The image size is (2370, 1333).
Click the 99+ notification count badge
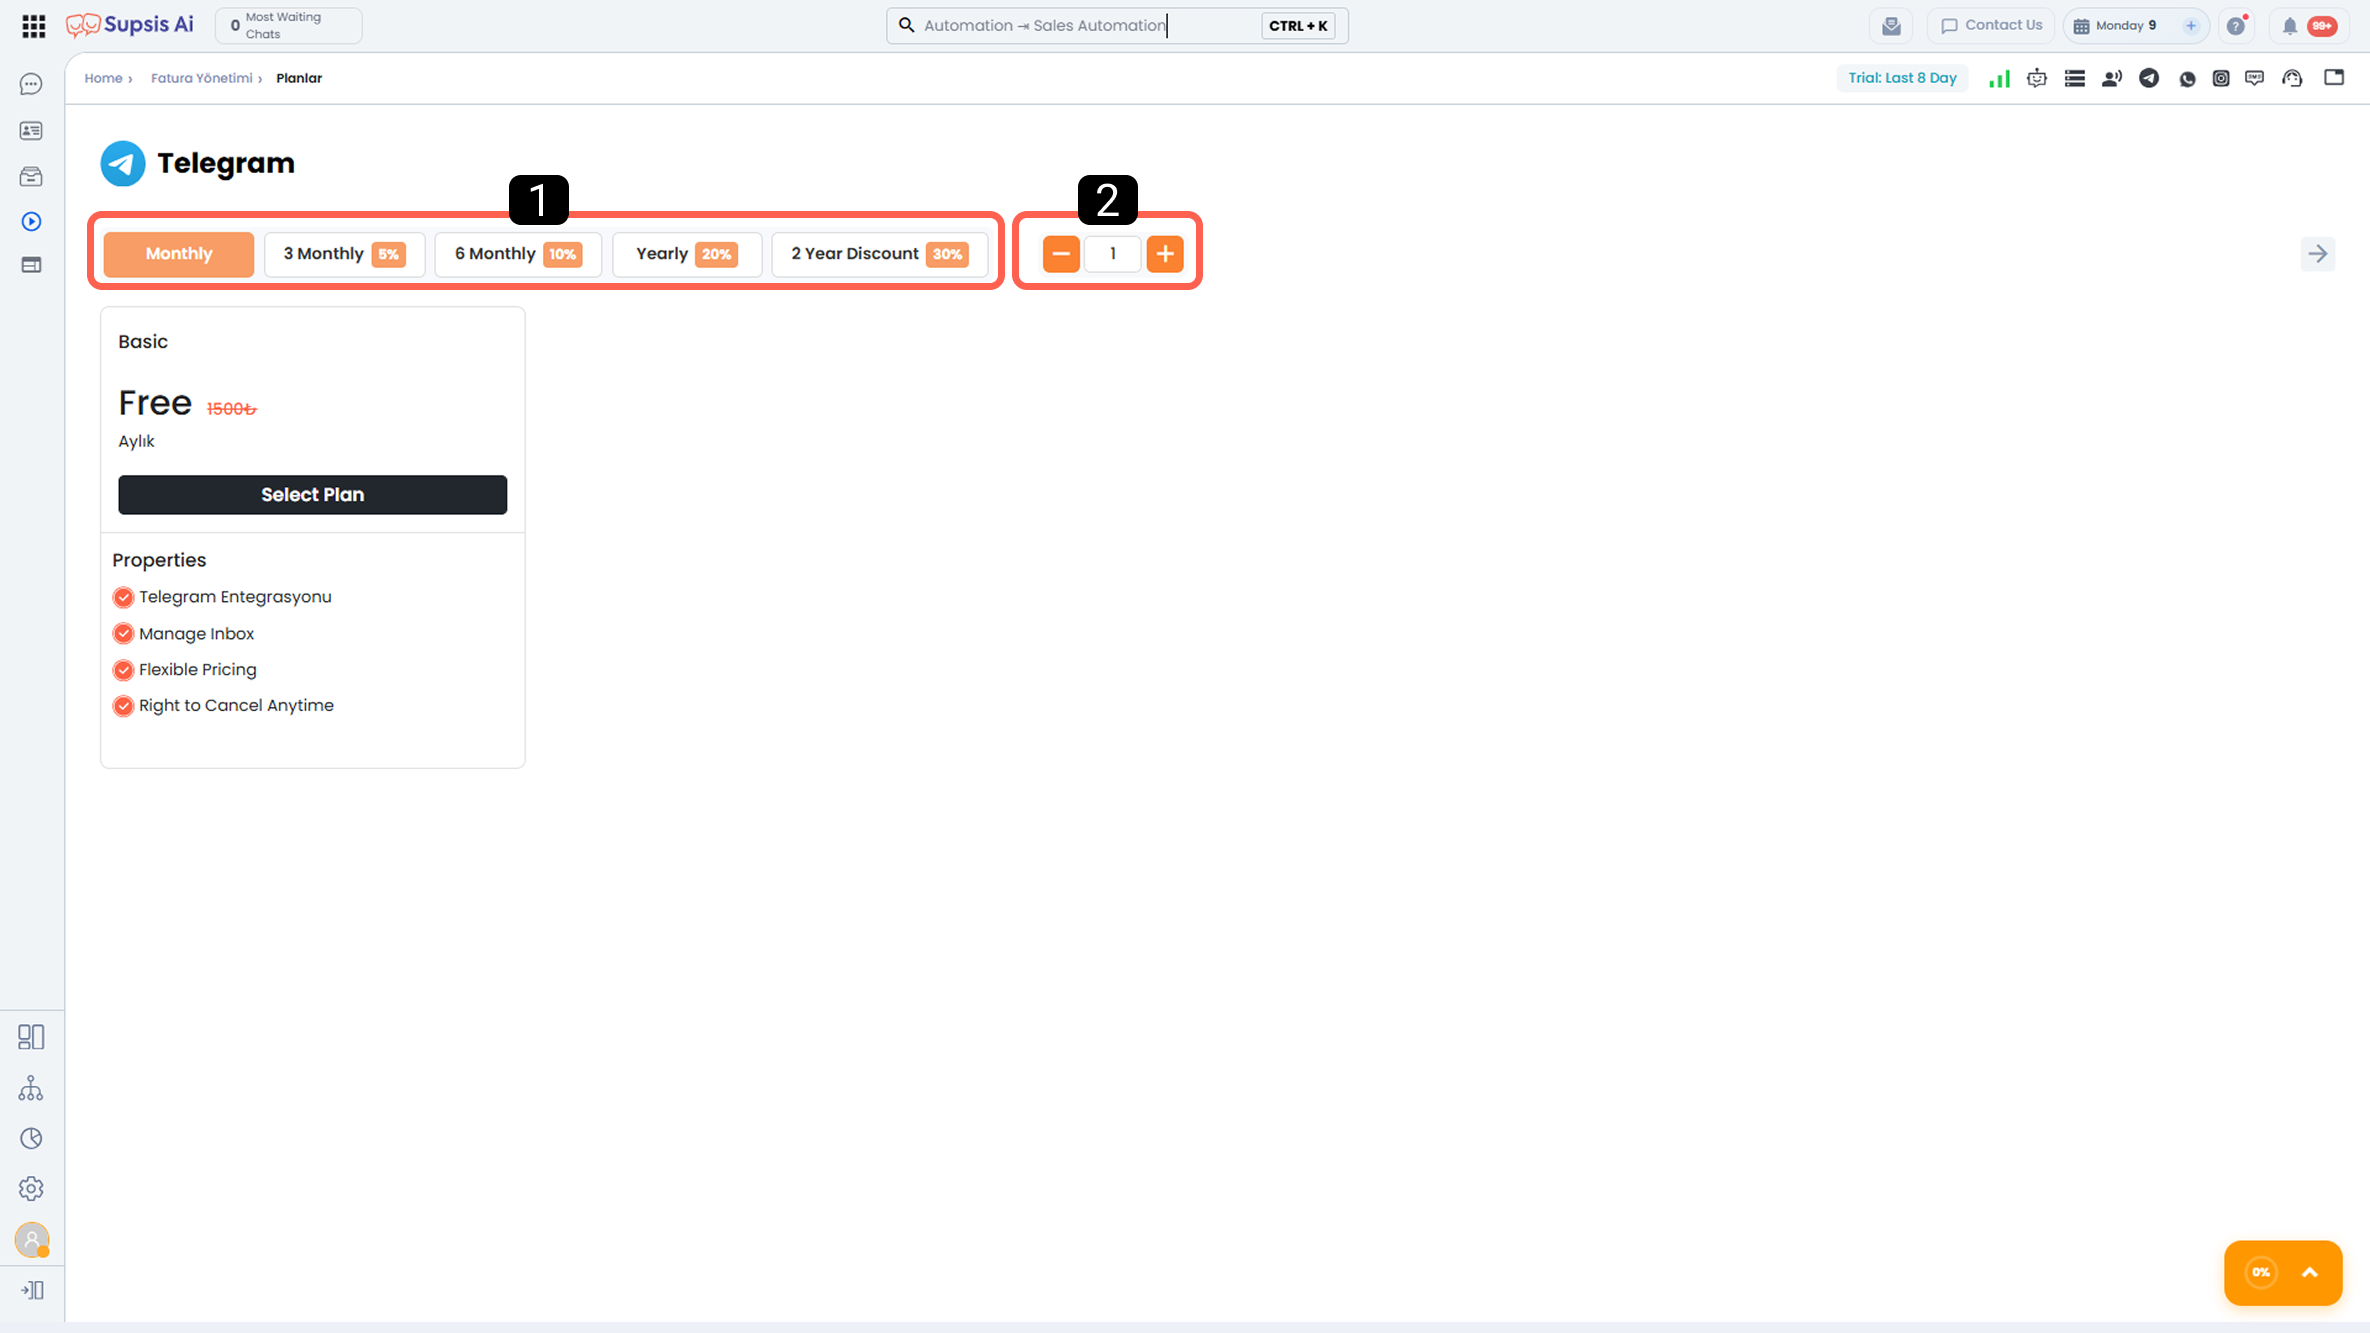(x=2322, y=26)
